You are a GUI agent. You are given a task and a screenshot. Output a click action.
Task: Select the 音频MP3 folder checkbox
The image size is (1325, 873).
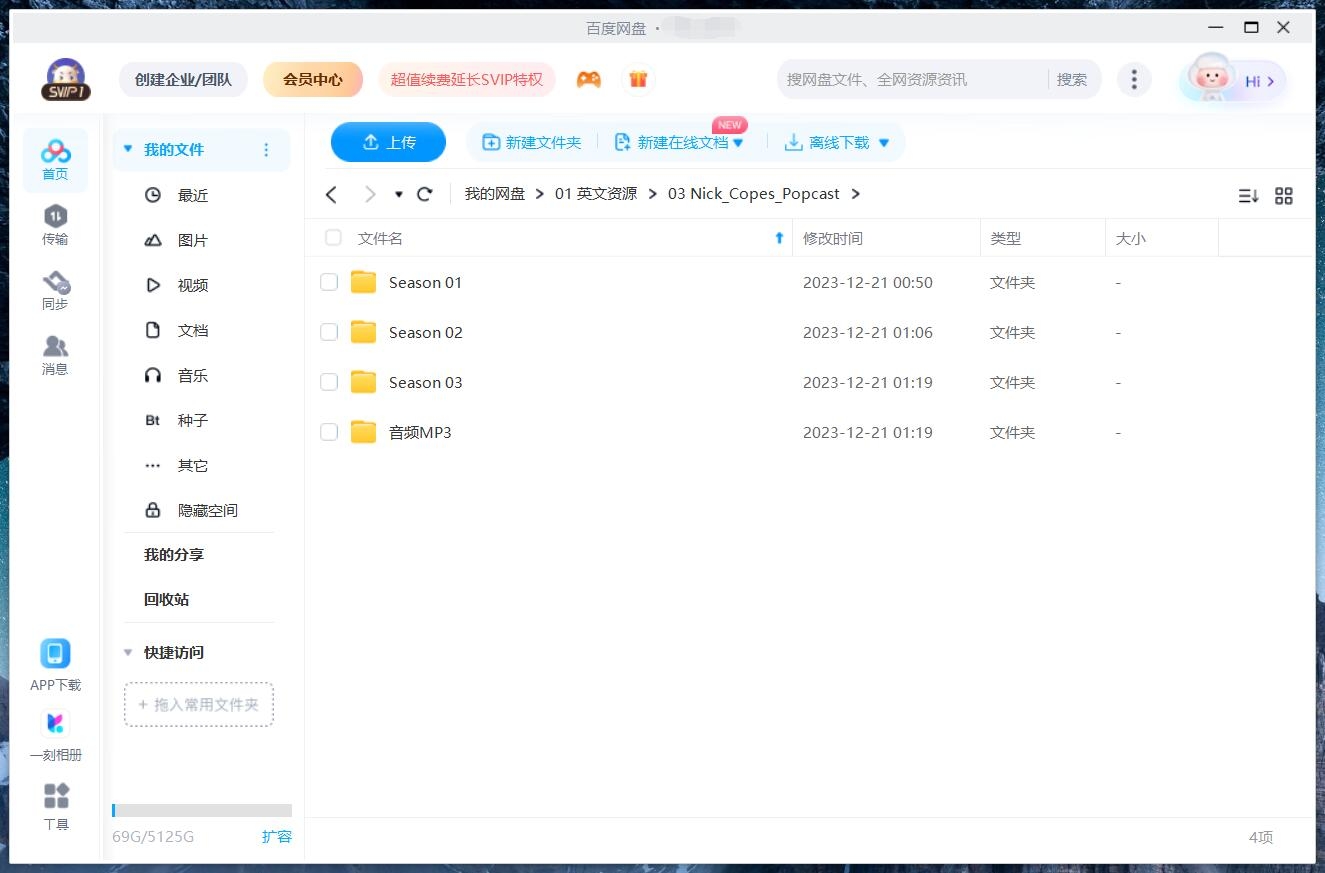[x=329, y=432]
